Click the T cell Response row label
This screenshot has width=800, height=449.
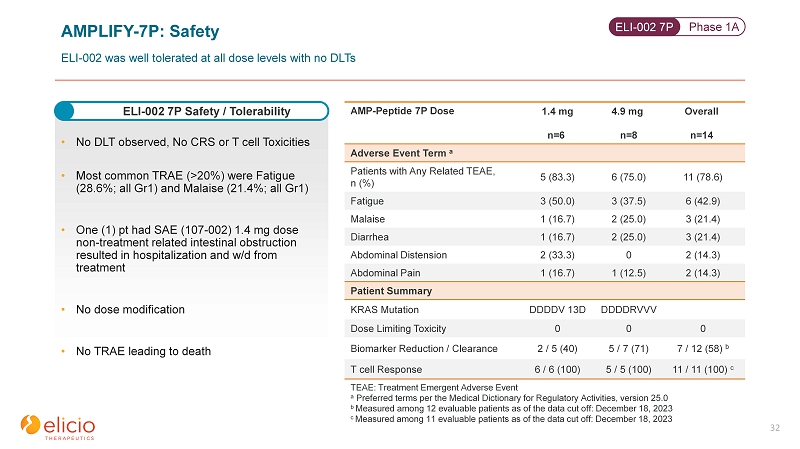click(386, 369)
